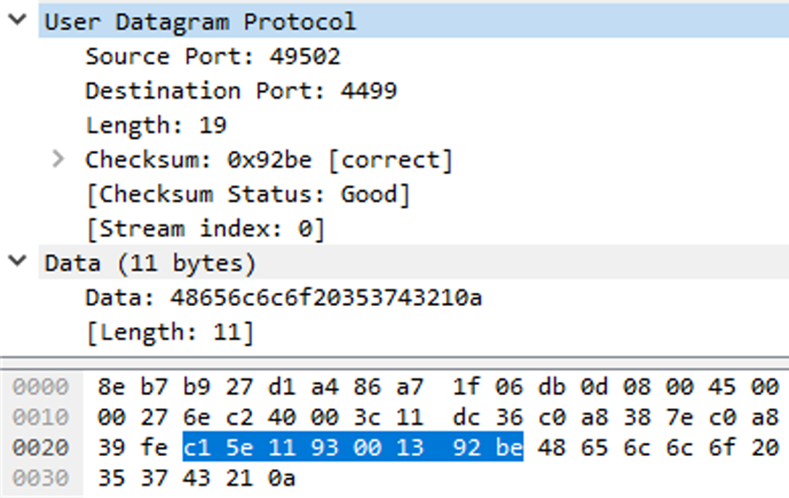
Task: Collapse the User Datagram Protocol section
Action: click(x=18, y=20)
